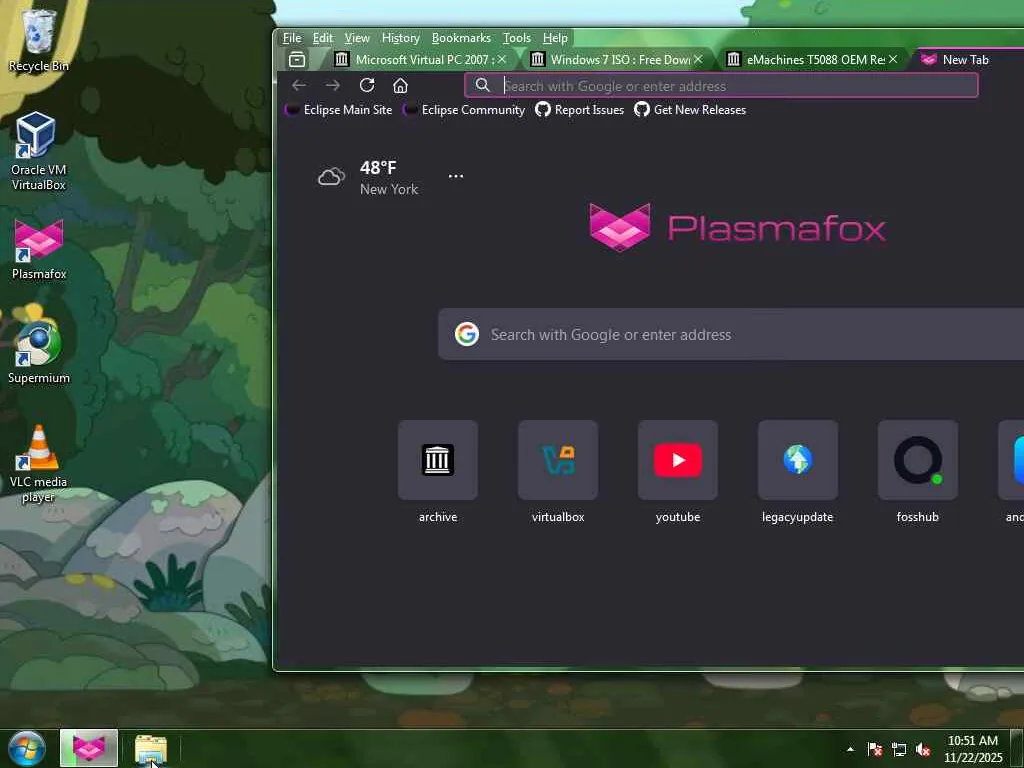The width and height of the screenshot is (1024, 768).
Task: Select the Supermium desktop shortcut
Action: (39, 353)
